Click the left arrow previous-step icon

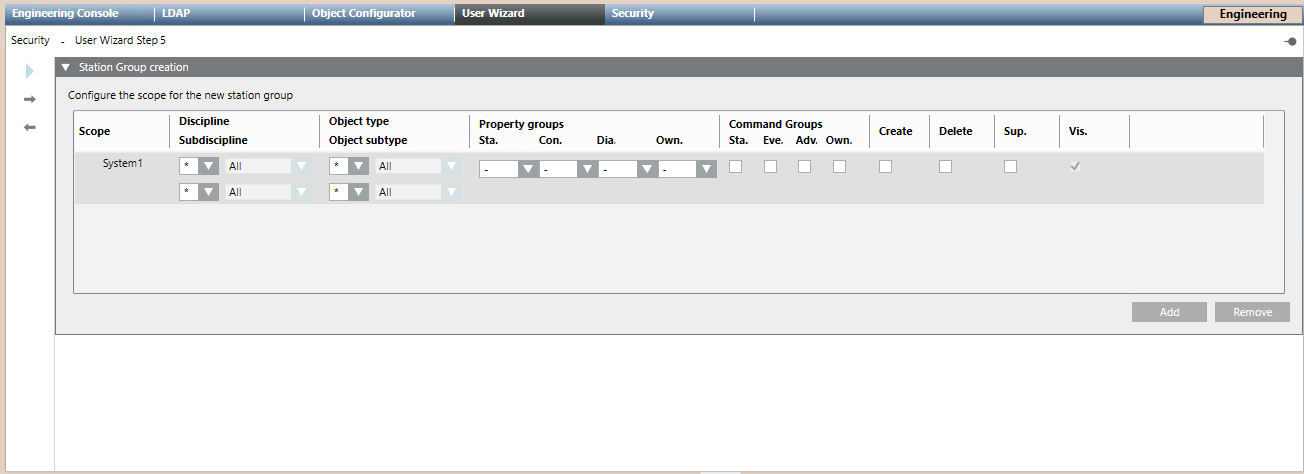pyautogui.click(x=30, y=127)
